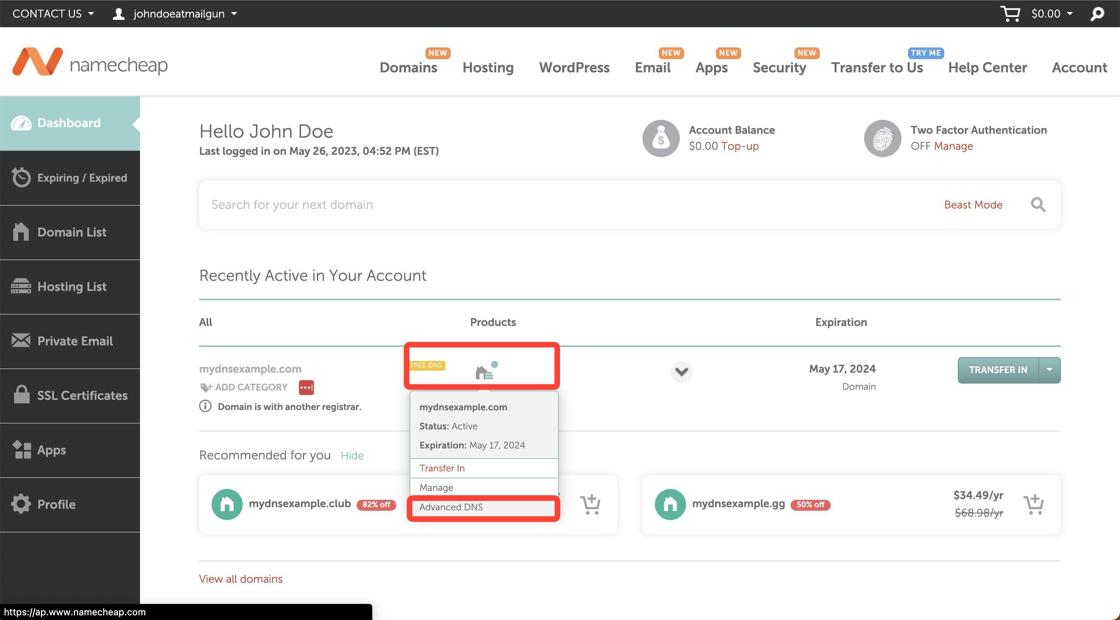The width and height of the screenshot is (1120, 620).
Task: Open the WordPress top menu
Action: pyautogui.click(x=574, y=67)
